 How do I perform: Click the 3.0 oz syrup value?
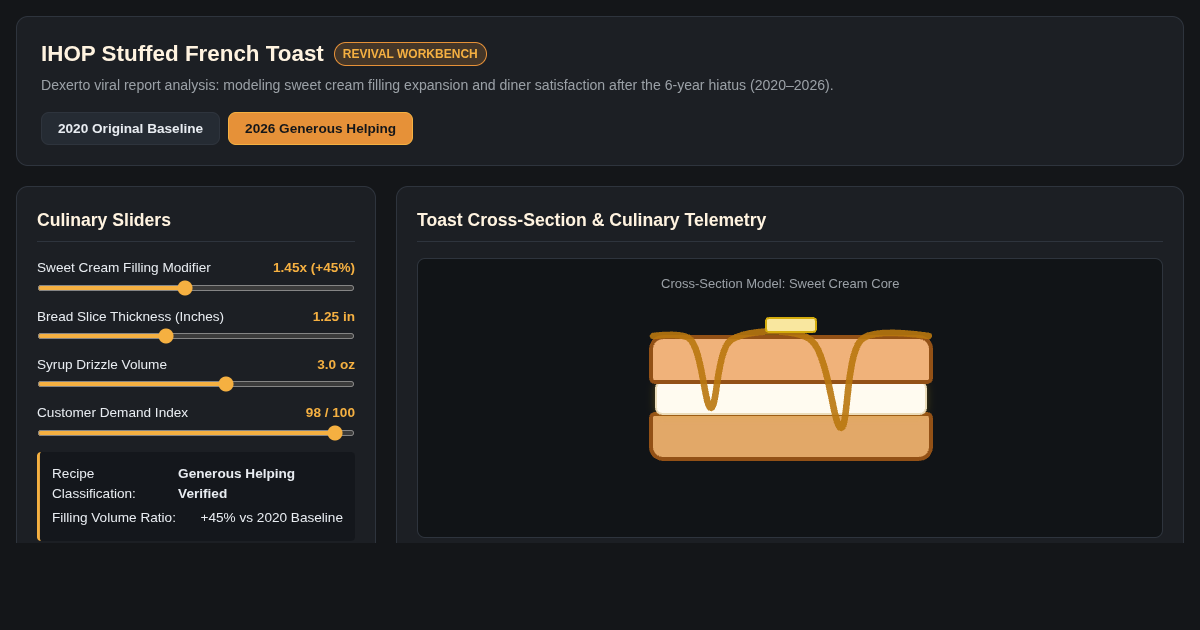tap(336, 364)
